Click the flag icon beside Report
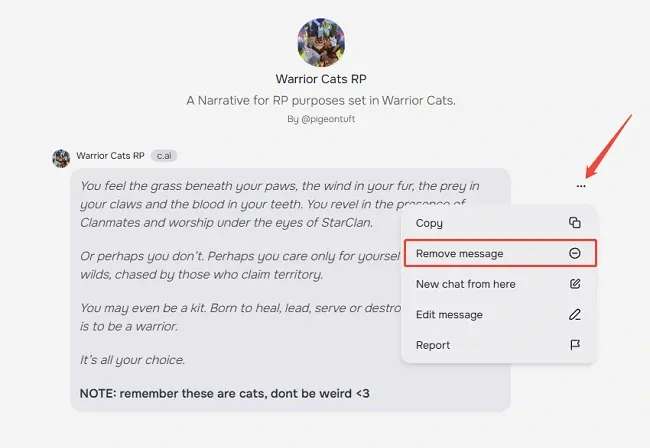This screenshot has width=650, height=448. (x=574, y=345)
